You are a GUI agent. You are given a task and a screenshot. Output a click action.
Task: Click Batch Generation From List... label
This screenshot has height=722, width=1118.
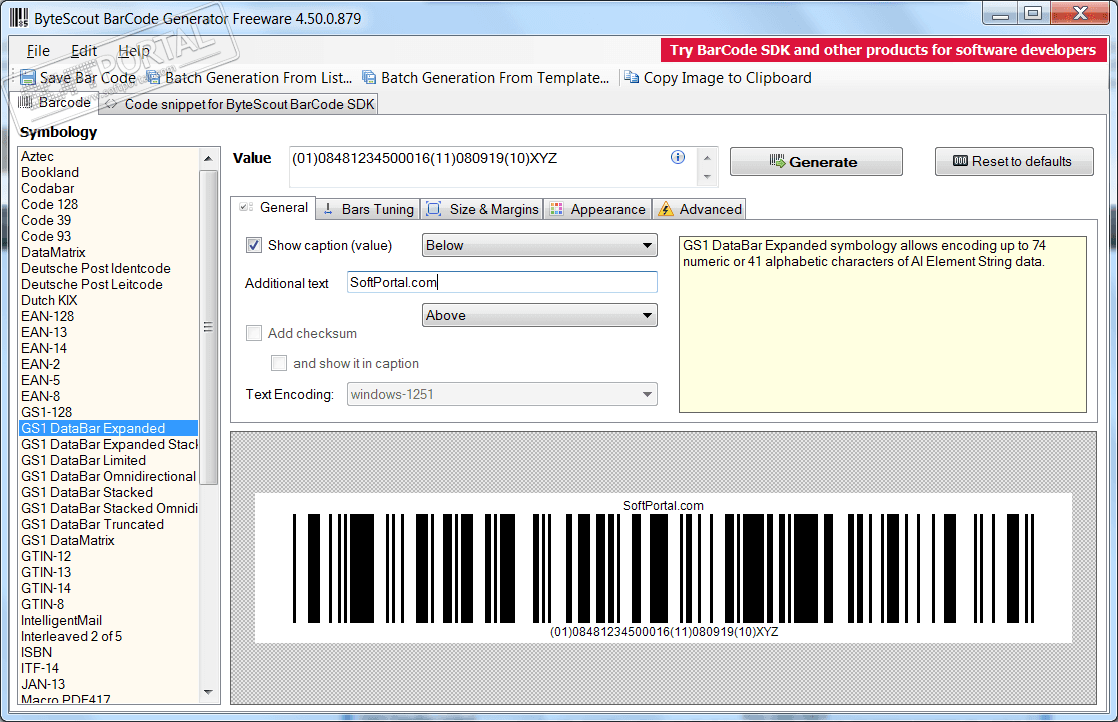259,78
